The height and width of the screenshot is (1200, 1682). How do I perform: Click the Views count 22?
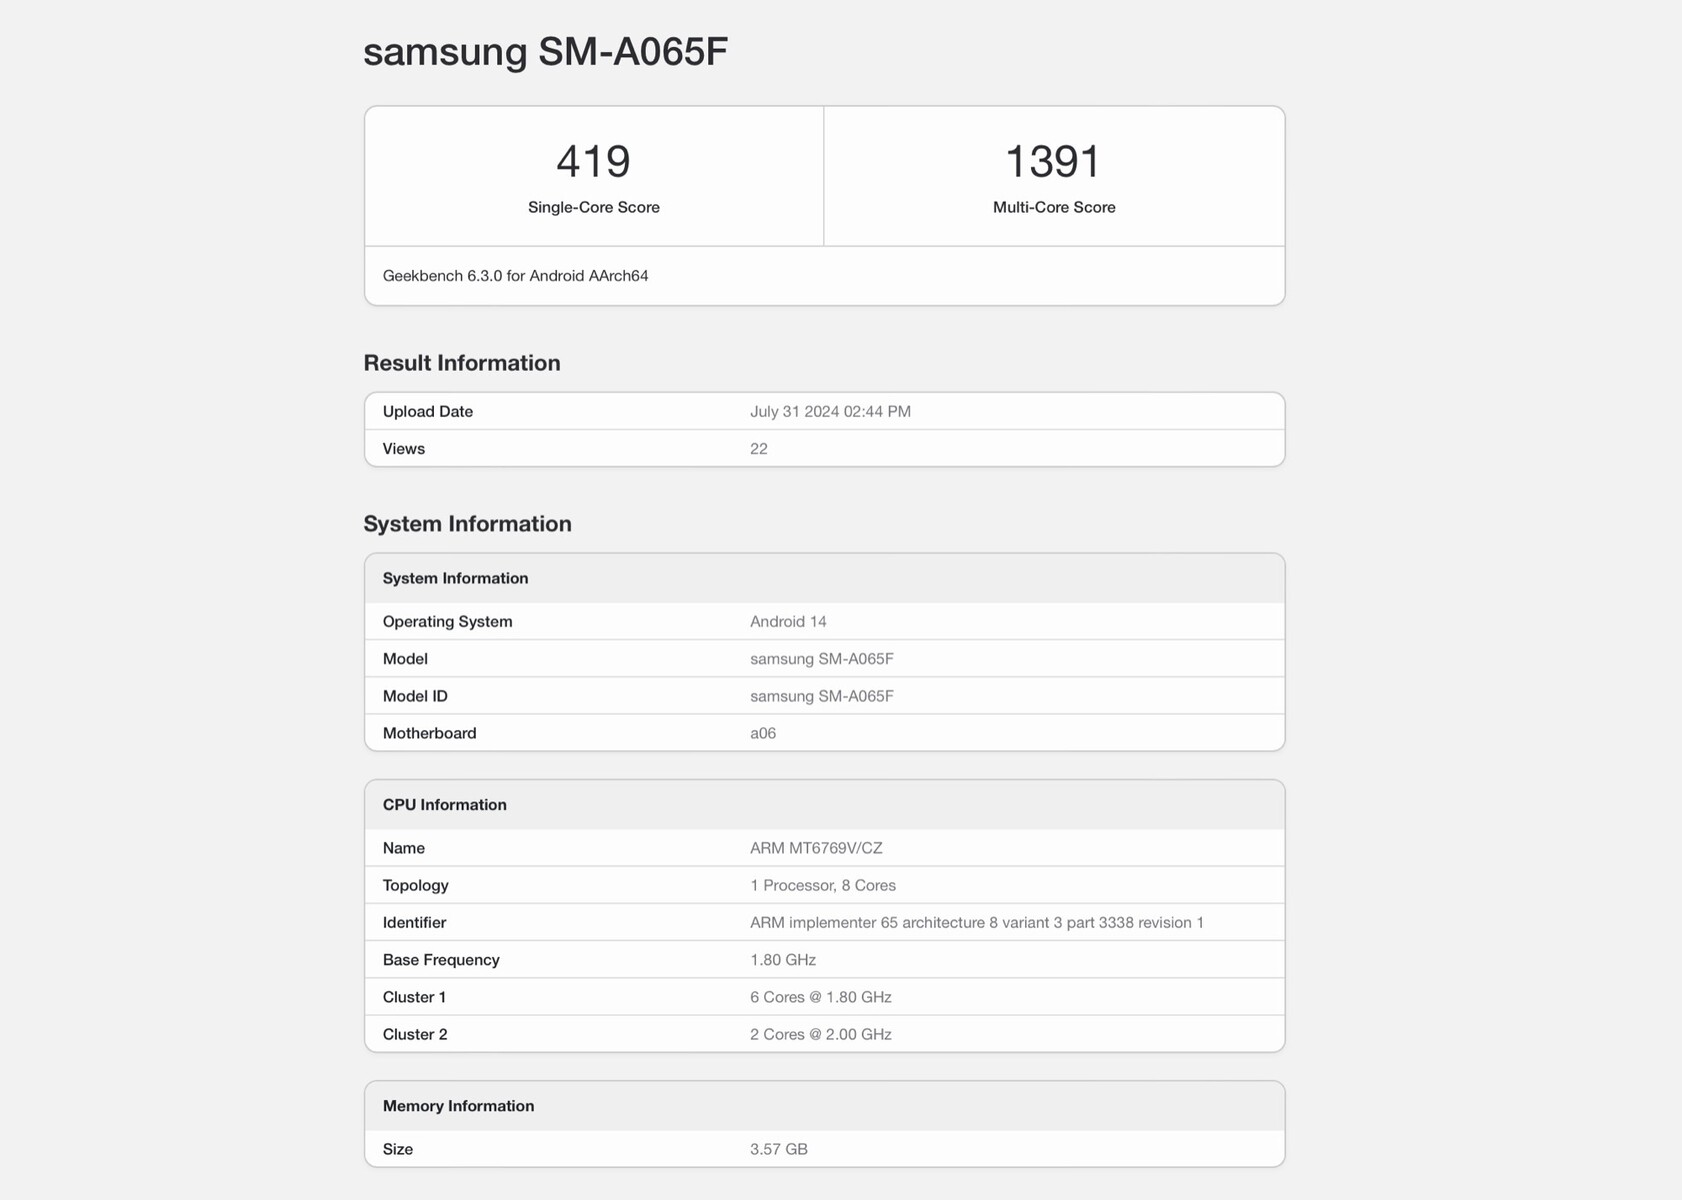click(x=759, y=449)
